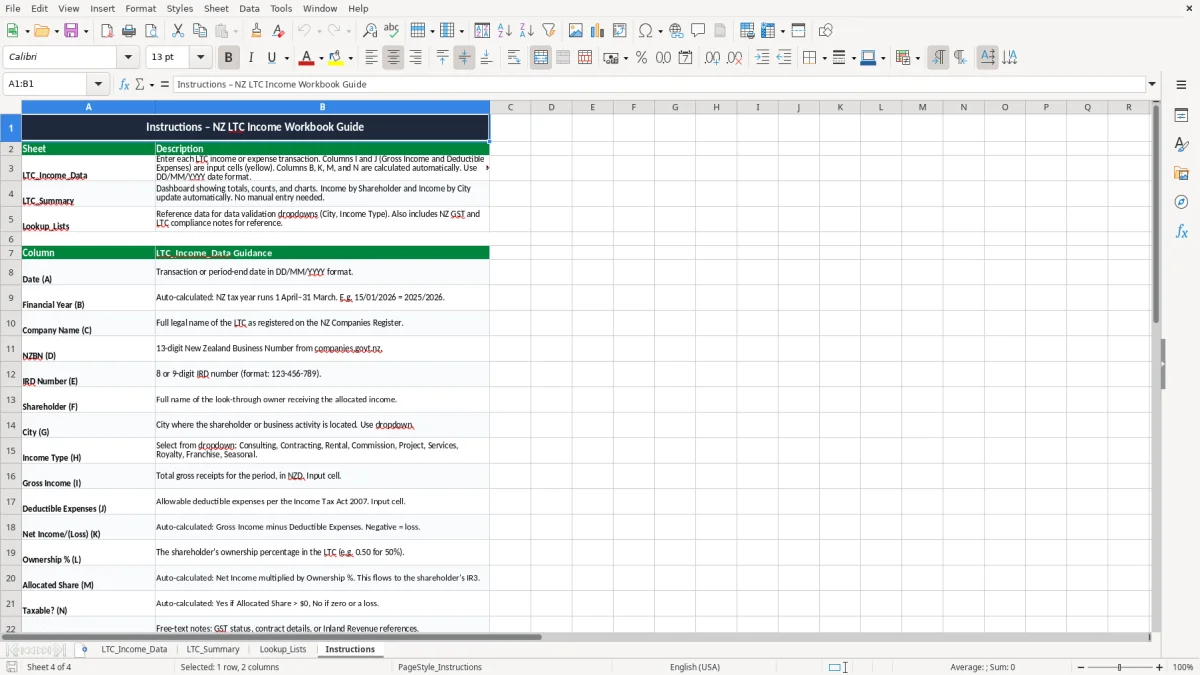
Task: Click row header 7
Action: (11, 253)
